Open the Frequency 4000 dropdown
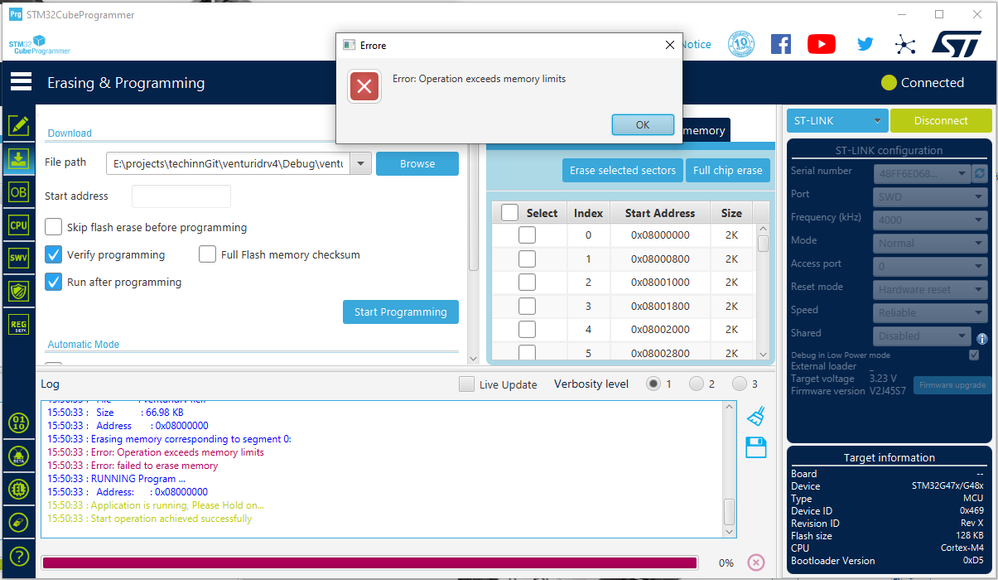The image size is (998, 580). pos(931,220)
